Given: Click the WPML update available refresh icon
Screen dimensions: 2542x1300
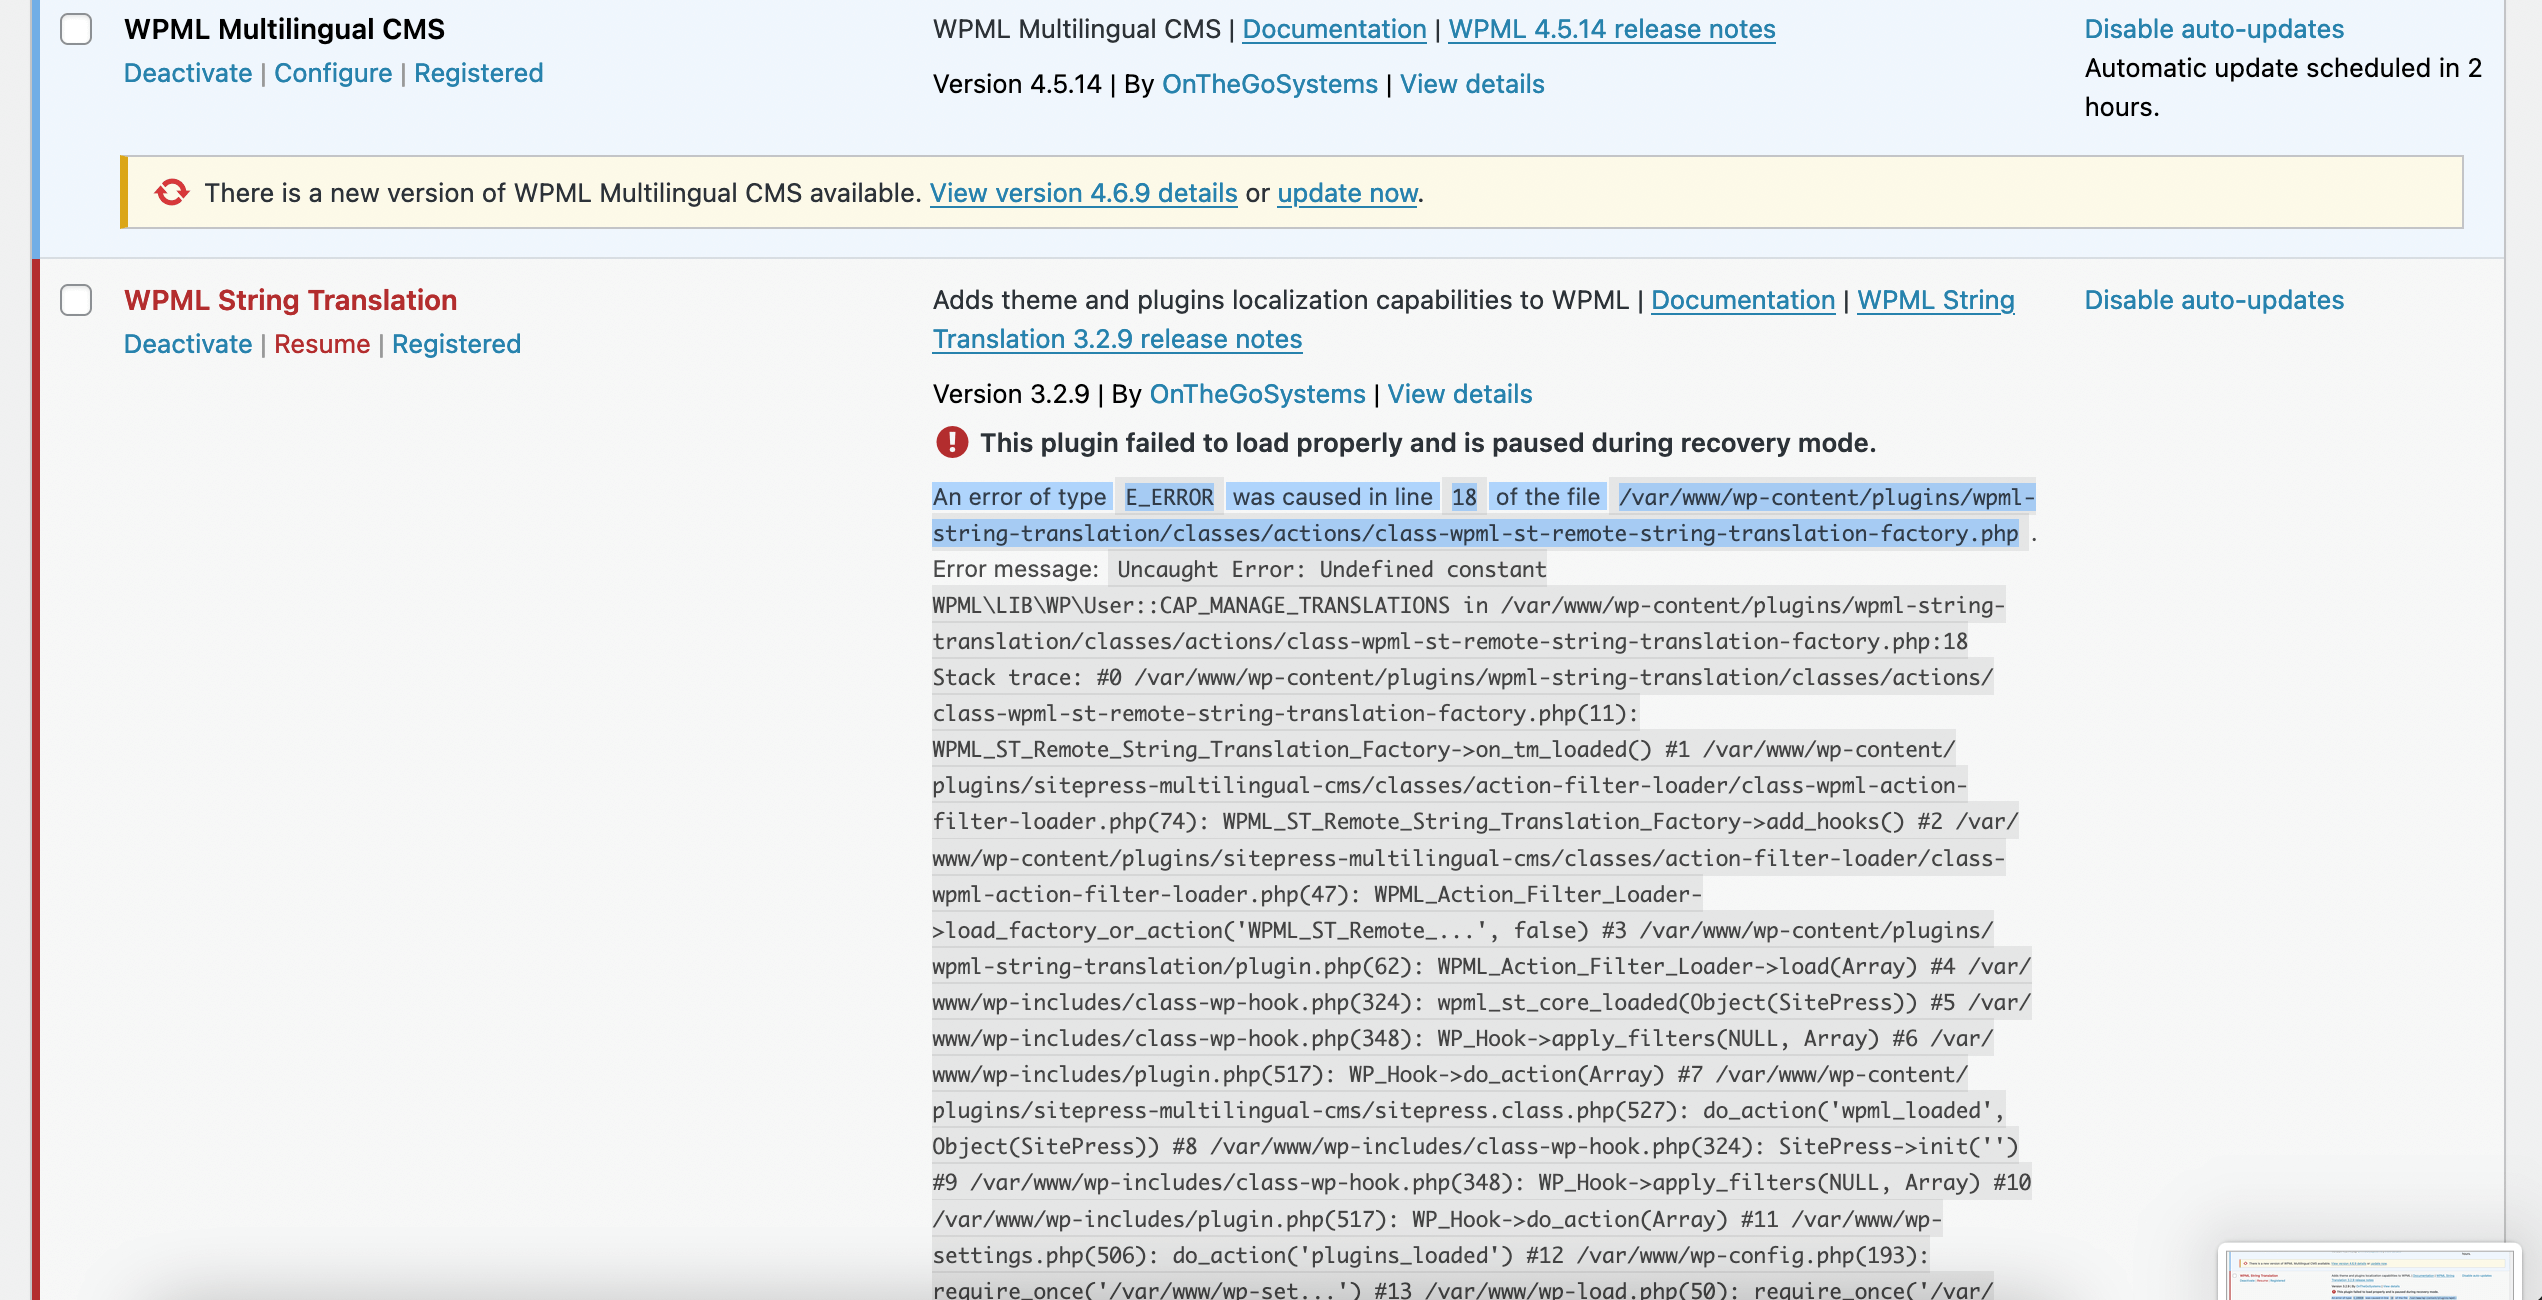Looking at the screenshot, I should pos(172,192).
